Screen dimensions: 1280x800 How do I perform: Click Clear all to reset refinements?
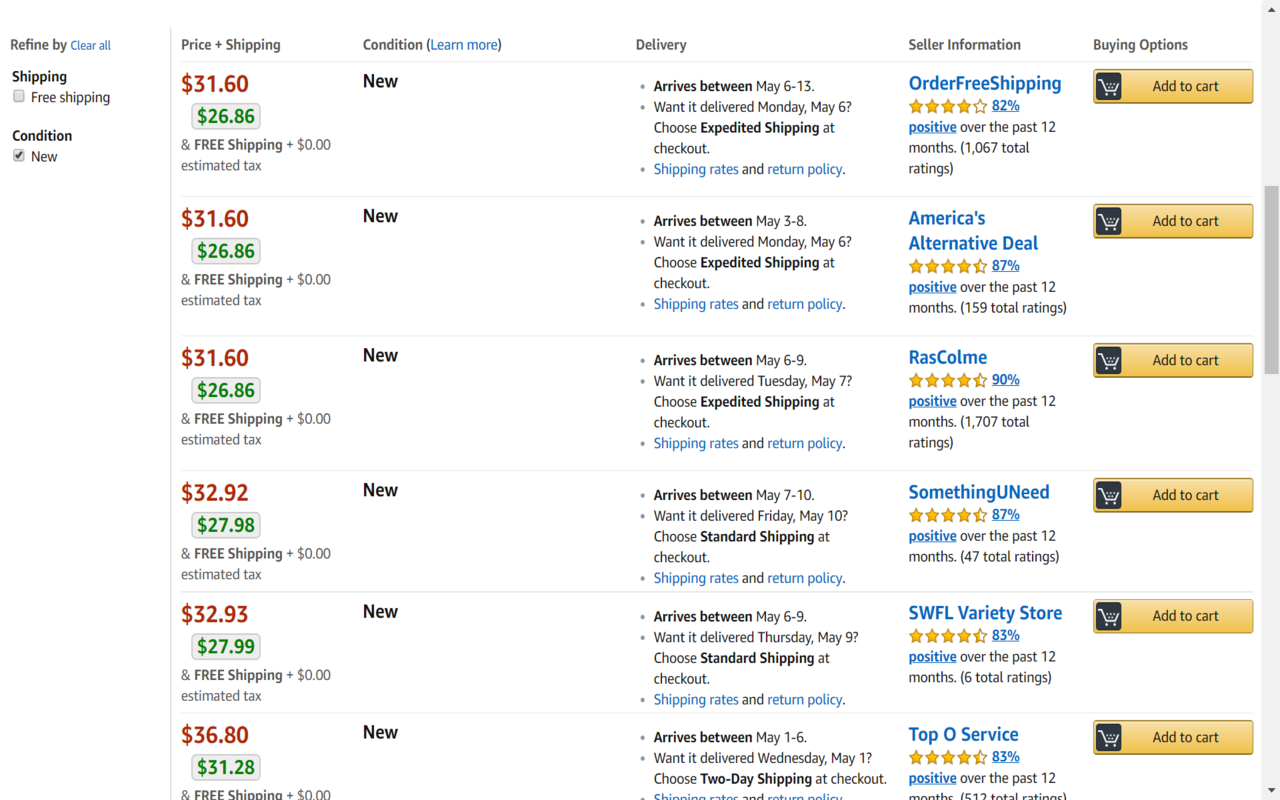[90, 45]
